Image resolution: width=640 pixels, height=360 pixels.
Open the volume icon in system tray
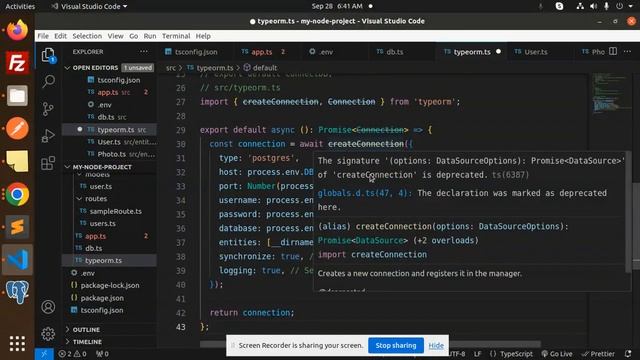pos(593,6)
